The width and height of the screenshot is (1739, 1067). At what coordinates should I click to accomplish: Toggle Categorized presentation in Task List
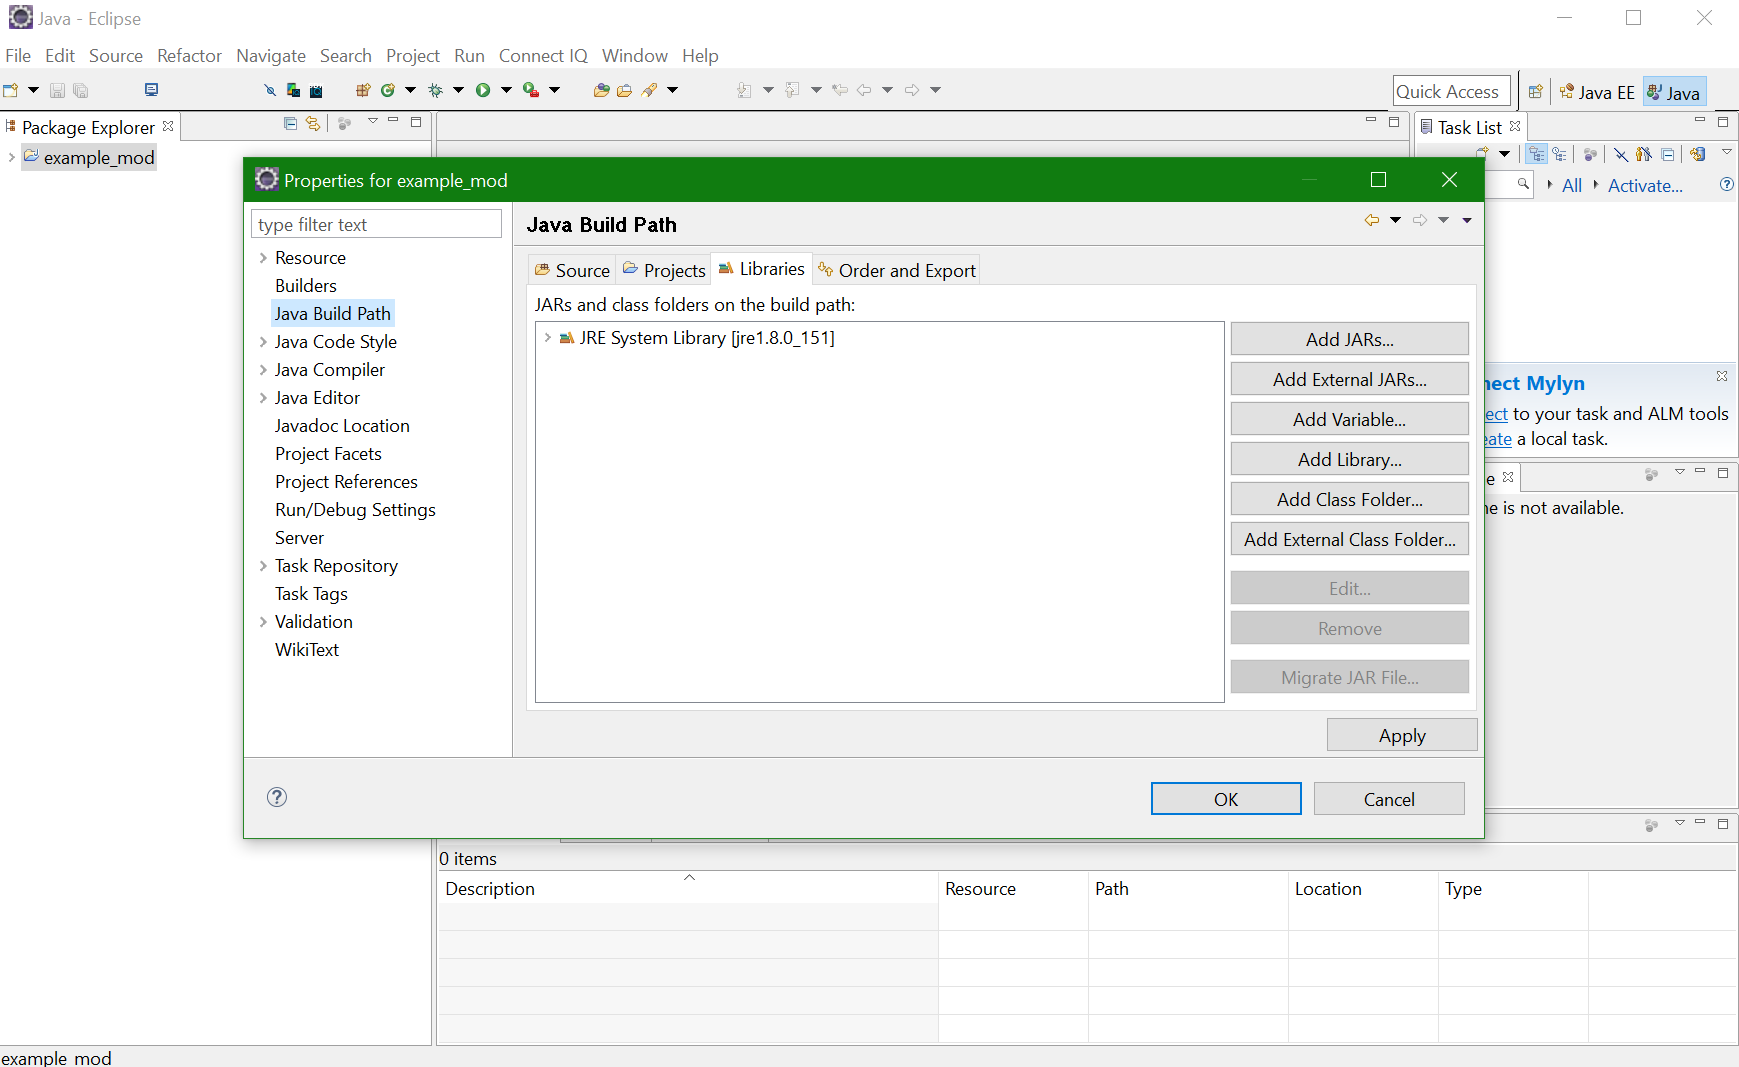(1536, 154)
